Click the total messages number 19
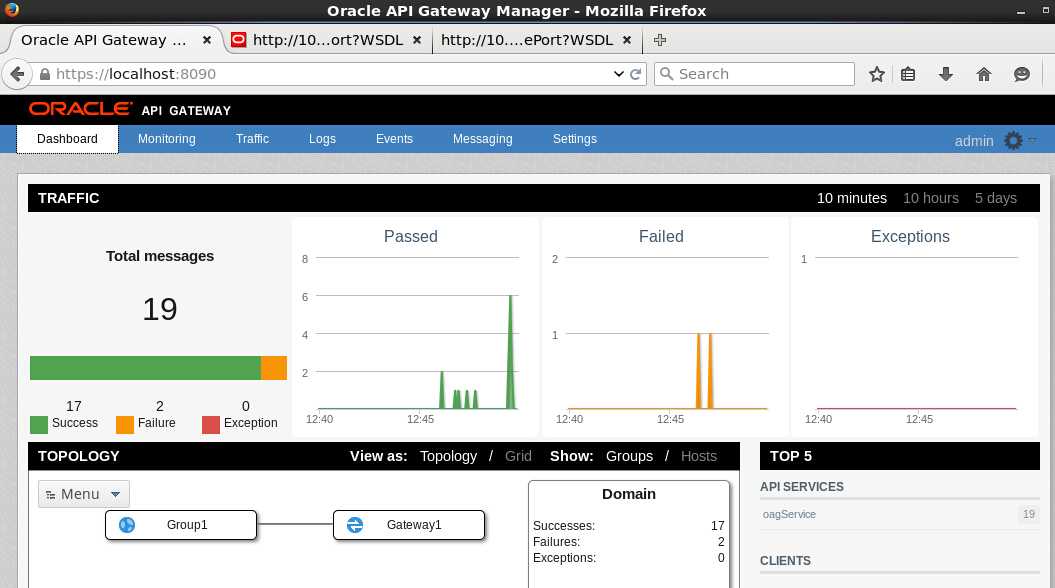Screen dimensions: 1055x588 pos(159,309)
